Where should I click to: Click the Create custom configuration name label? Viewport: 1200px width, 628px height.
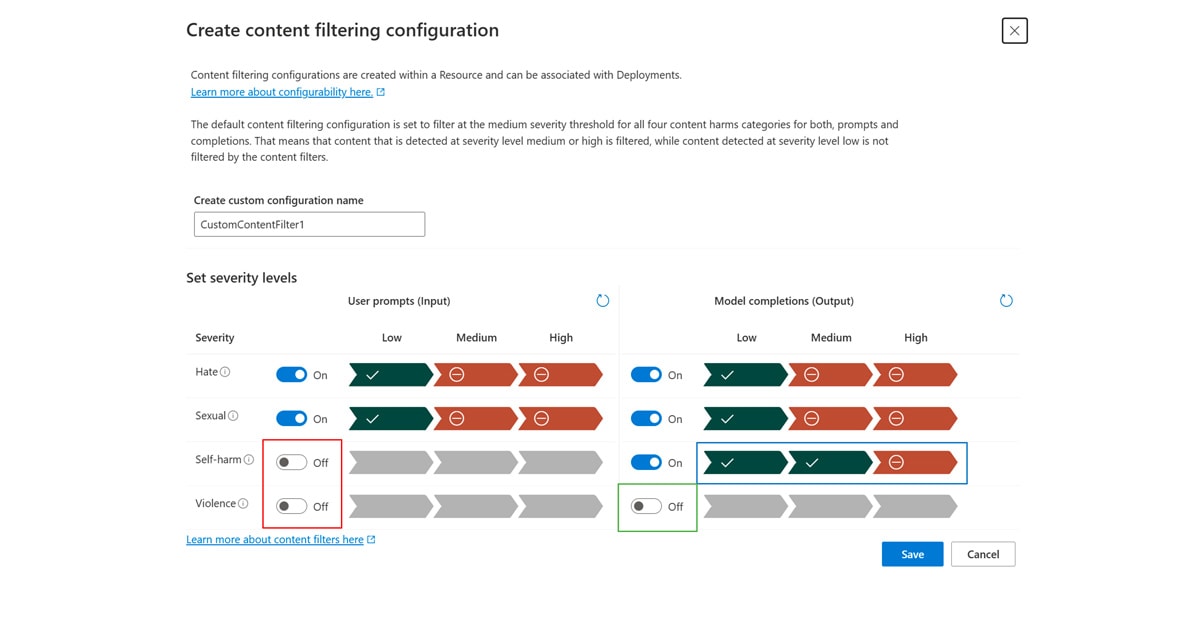[279, 200]
